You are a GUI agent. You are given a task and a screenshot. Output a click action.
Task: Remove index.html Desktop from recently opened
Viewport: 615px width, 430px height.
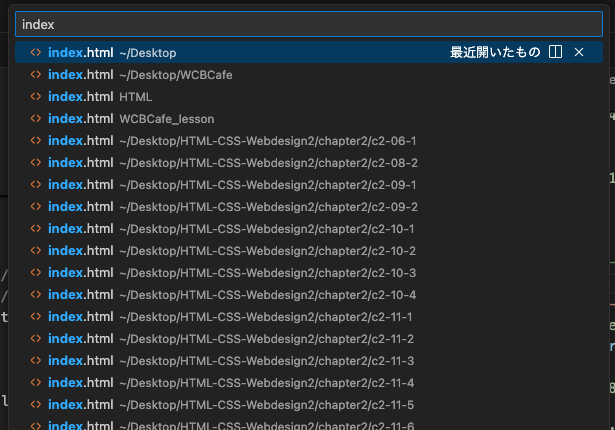click(579, 52)
